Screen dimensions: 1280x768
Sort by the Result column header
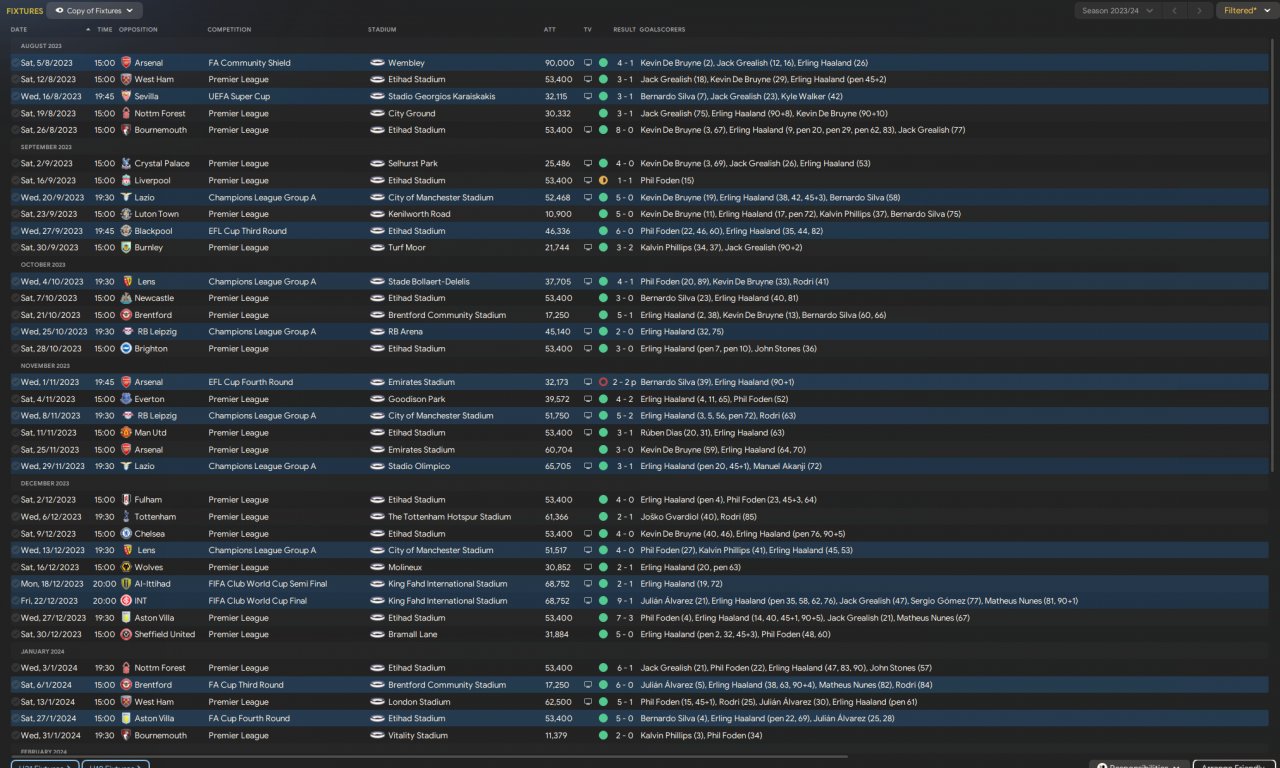(624, 30)
